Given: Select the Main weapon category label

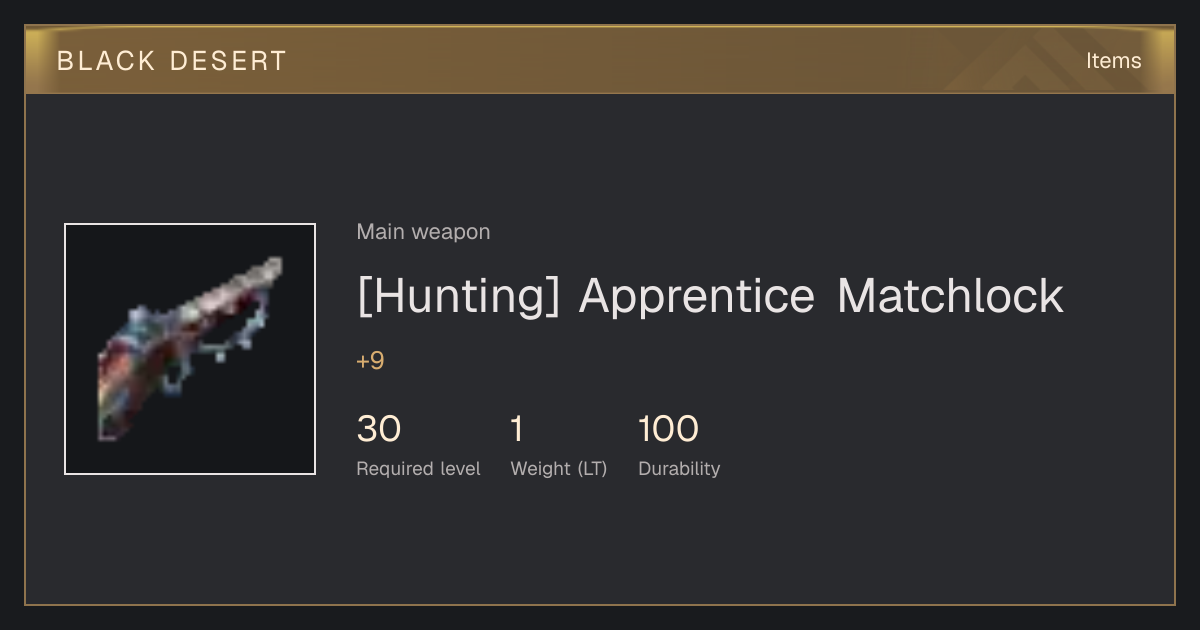Looking at the screenshot, I should tap(423, 232).
